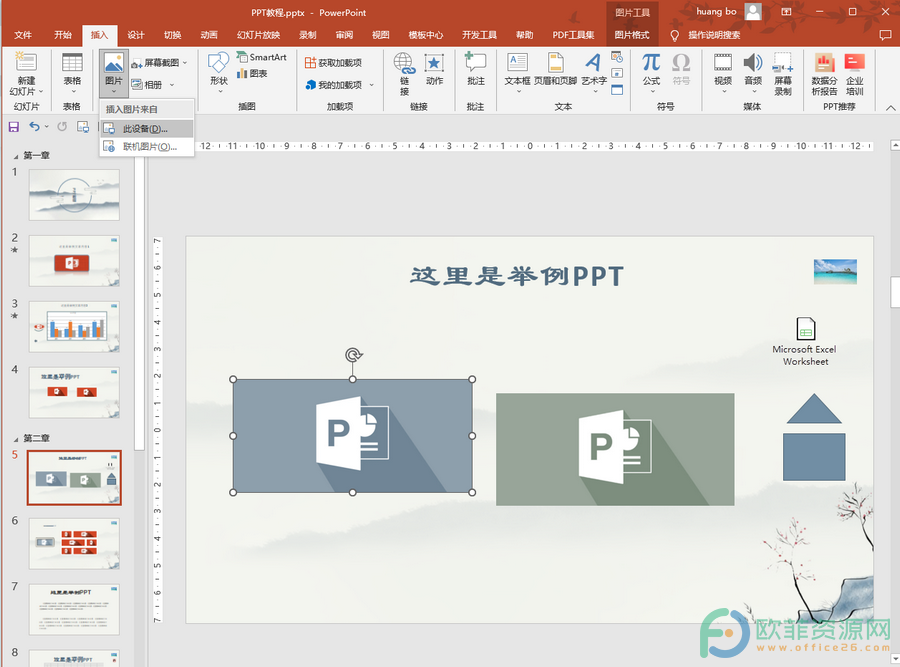Expand the Undo history dropdown arrow
900x667 pixels.
pyautogui.click(x=46, y=127)
